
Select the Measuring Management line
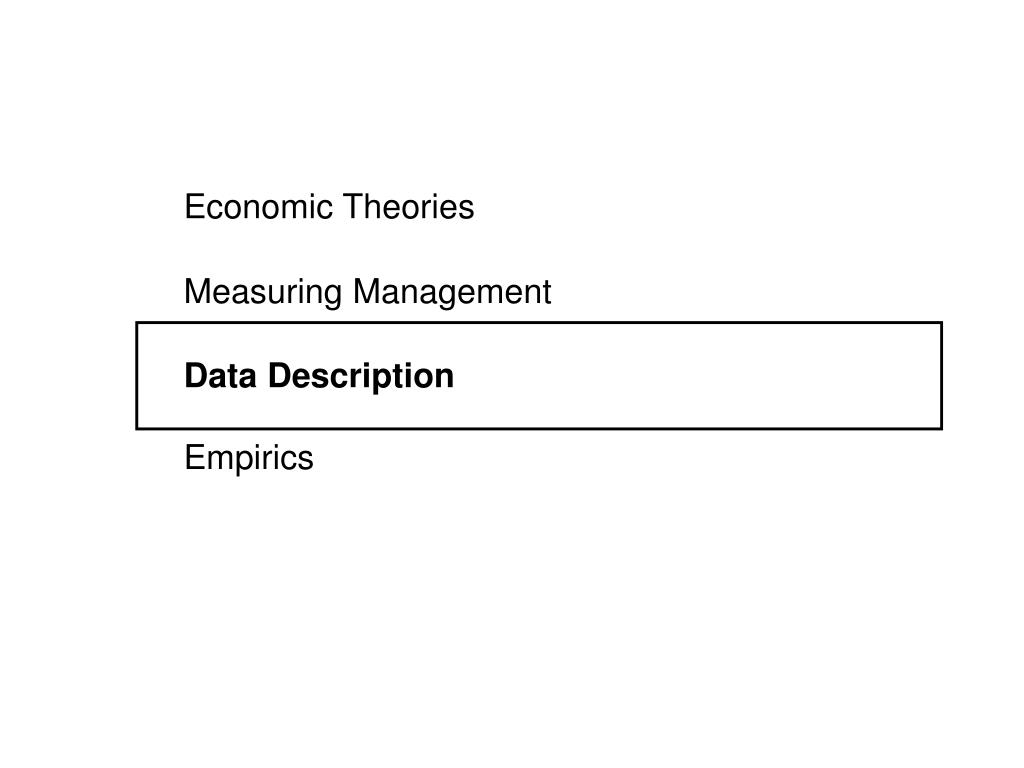[x=368, y=293]
